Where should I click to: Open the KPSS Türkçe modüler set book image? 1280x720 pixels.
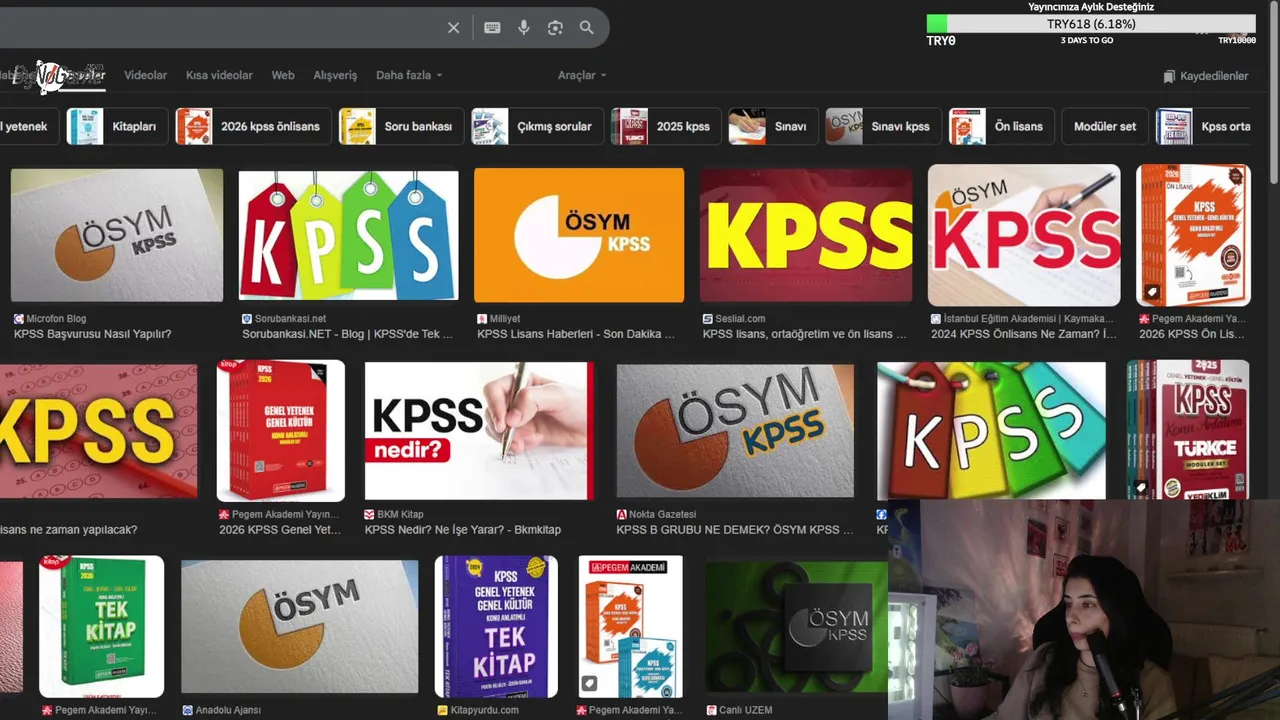(1188, 431)
